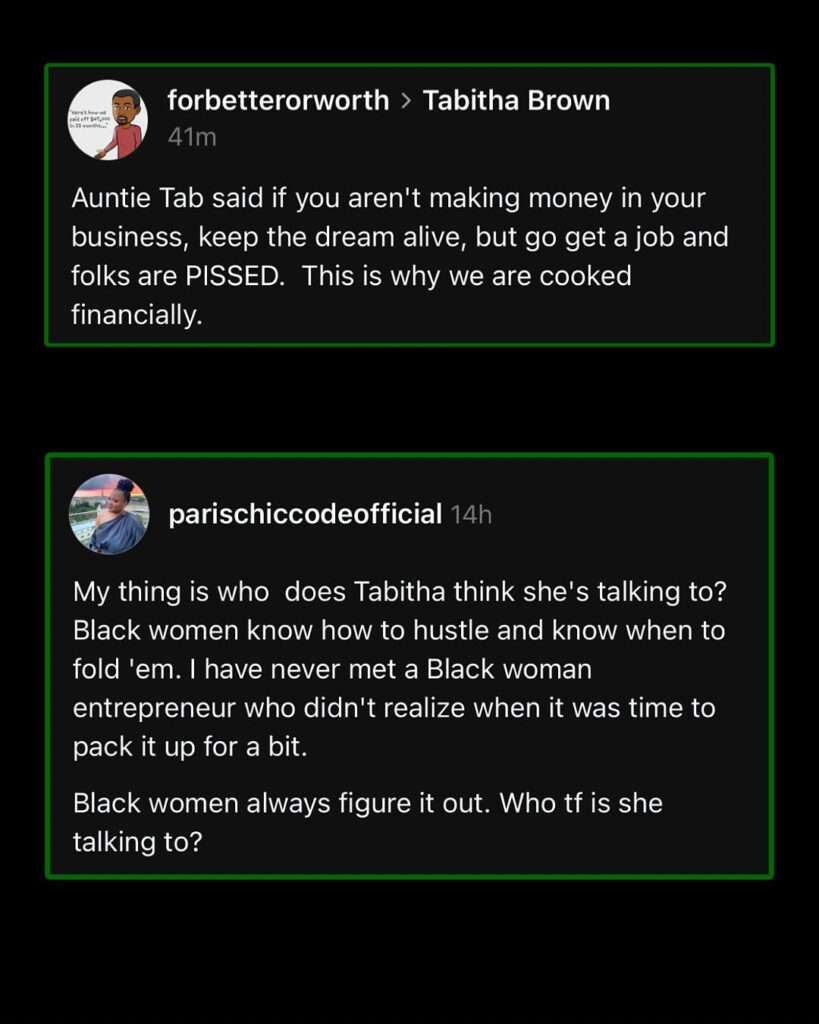
Task: Open forbetterorworth's cartoon profile avatar
Action: [108, 120]
